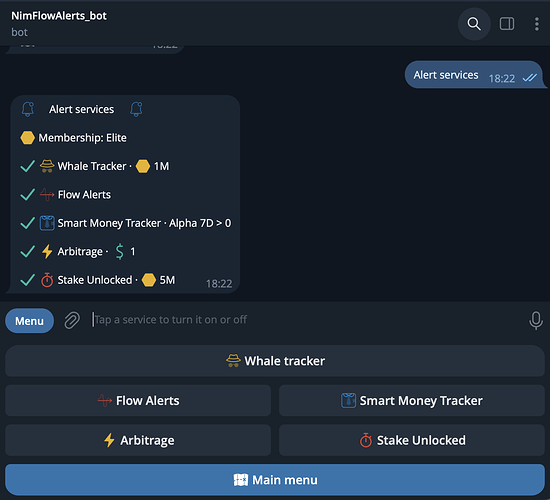Click the left bell icon in message
Screen dimensions: 550x500
click(x=28, y=109)
